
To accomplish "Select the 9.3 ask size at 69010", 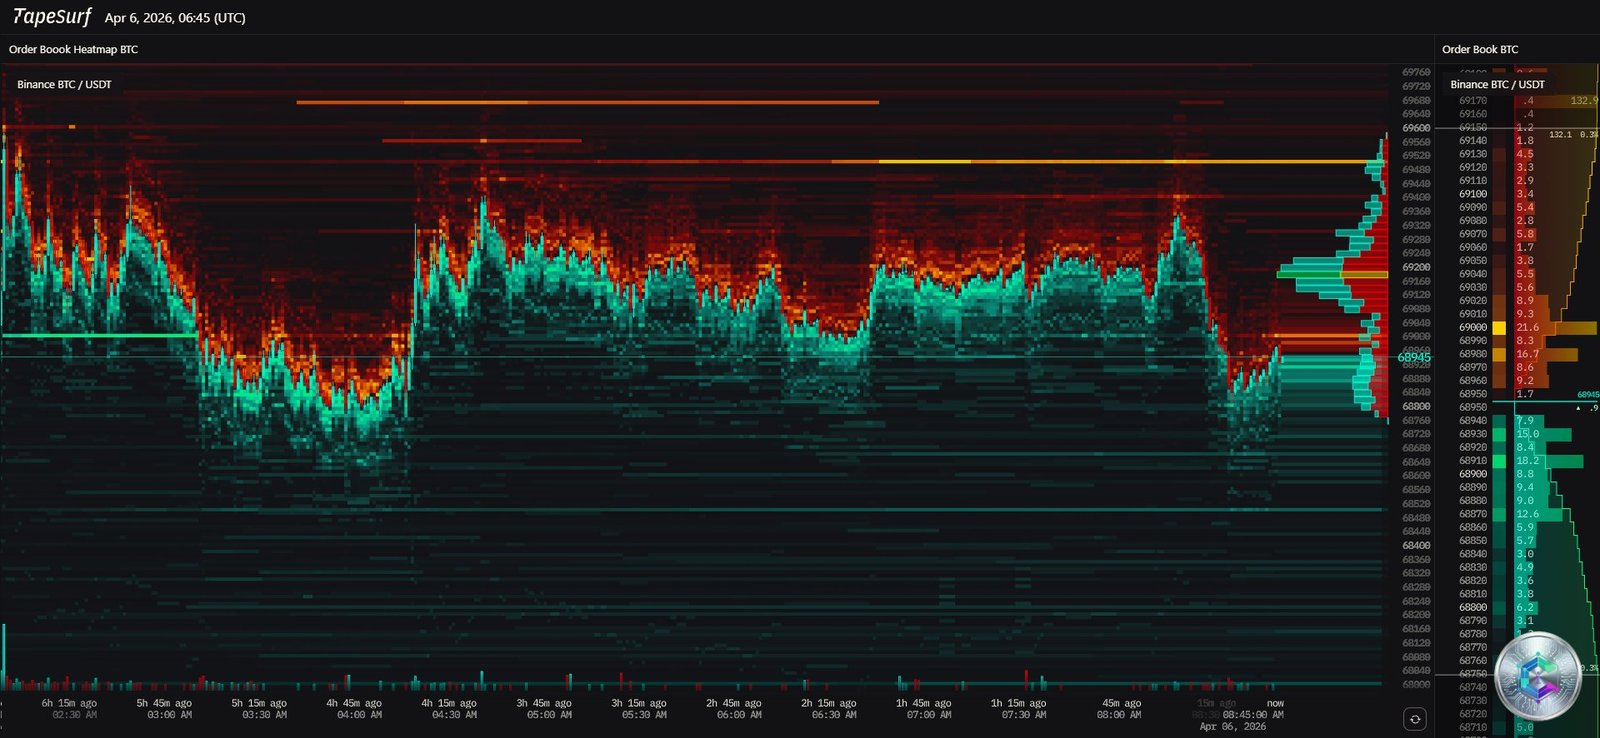I will point(1525,314).
